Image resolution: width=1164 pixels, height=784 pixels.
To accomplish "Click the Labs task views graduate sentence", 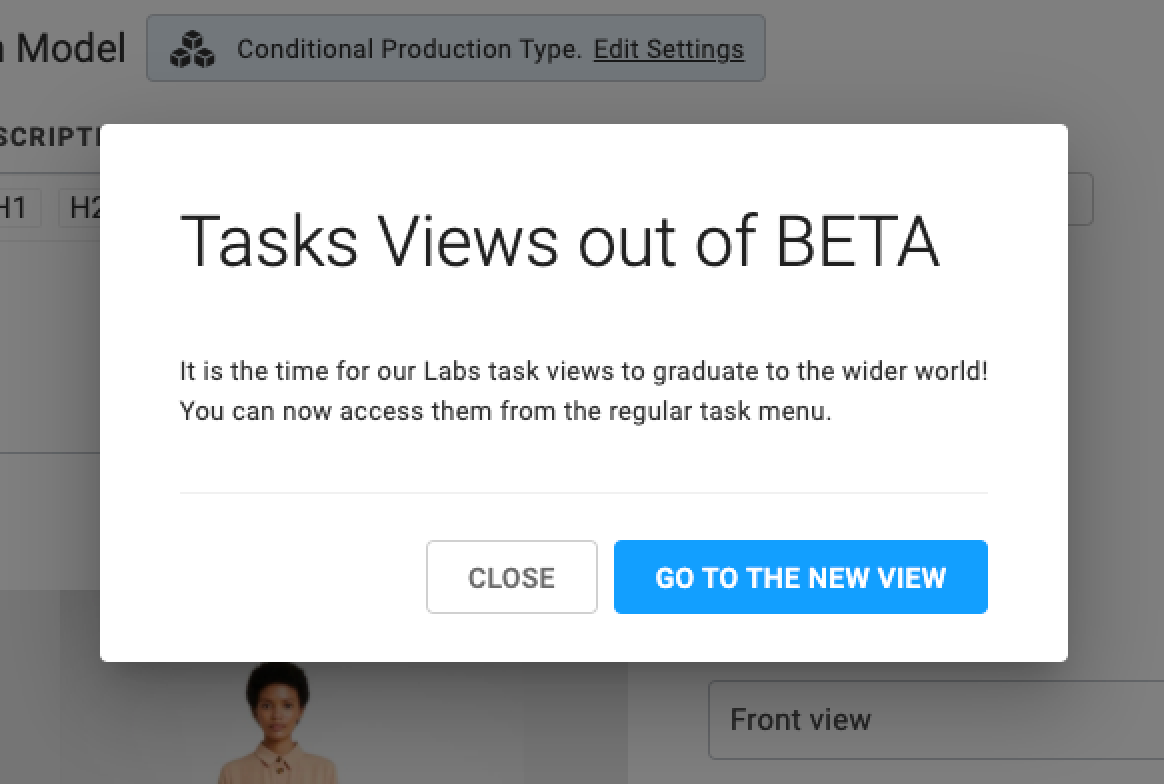I will [x=583, y=370].
